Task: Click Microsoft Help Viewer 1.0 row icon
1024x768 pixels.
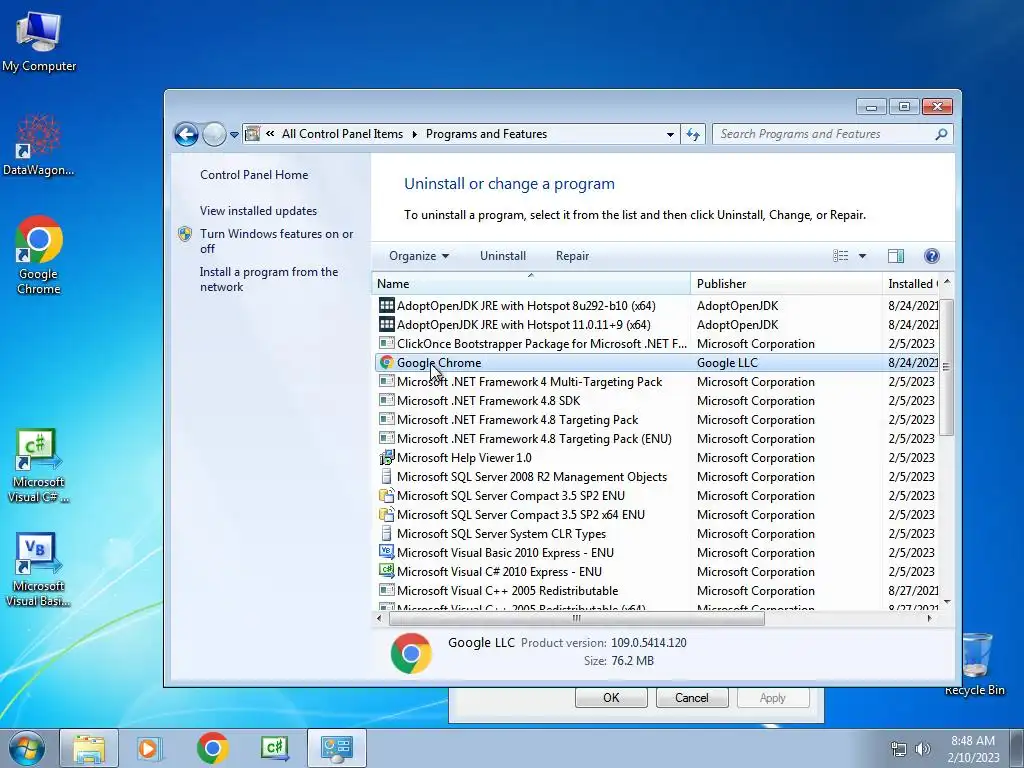Action: pos(387,458)
